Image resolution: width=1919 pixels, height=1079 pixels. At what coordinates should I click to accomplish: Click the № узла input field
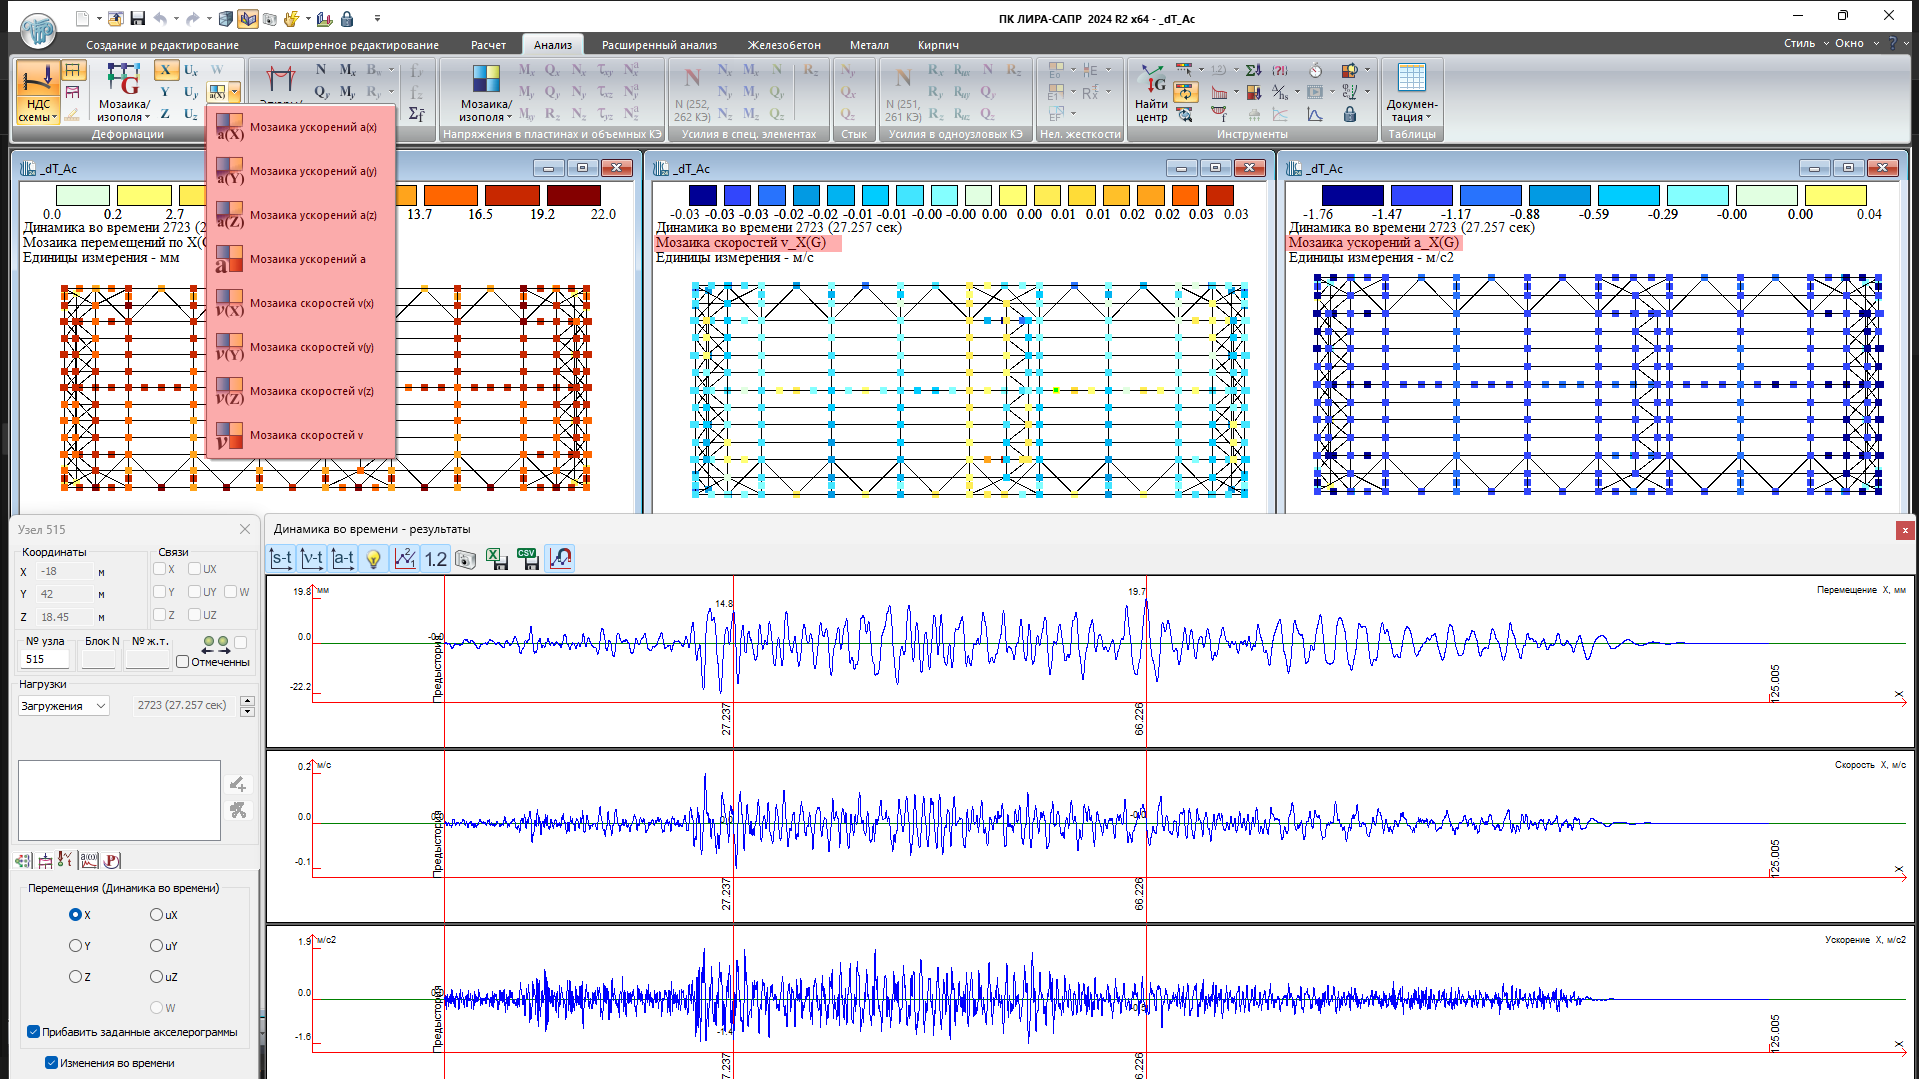pos(45,660)
